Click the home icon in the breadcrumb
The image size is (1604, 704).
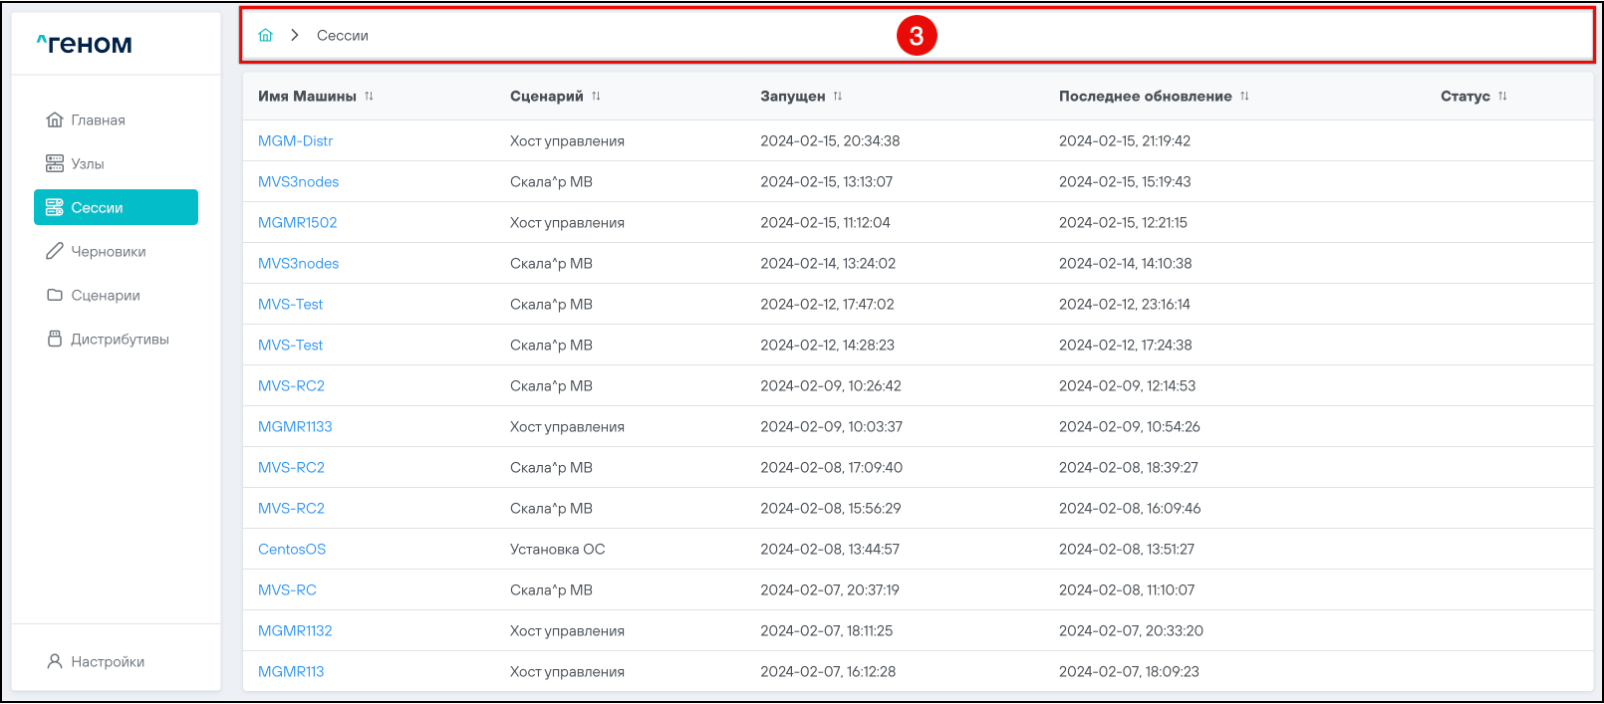coord(265,35)
